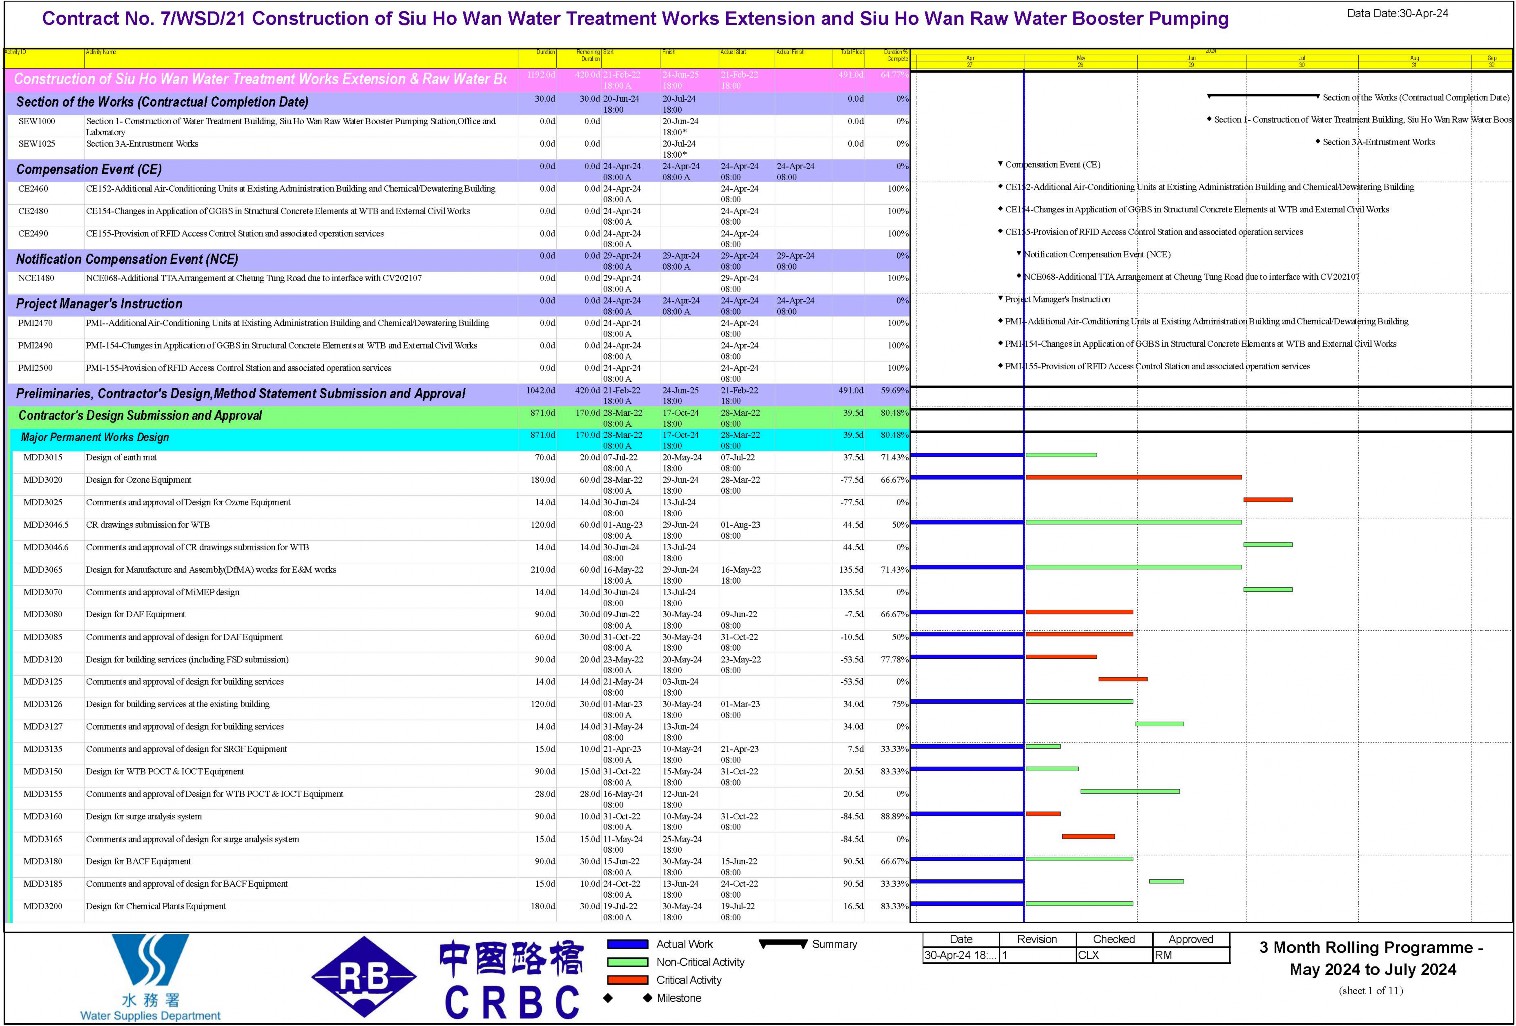Viewport: 1516px width, 1026px height.
Task: Click the Project Manager's Instruction Gantt summary marker
Action: coord(1000,298)
